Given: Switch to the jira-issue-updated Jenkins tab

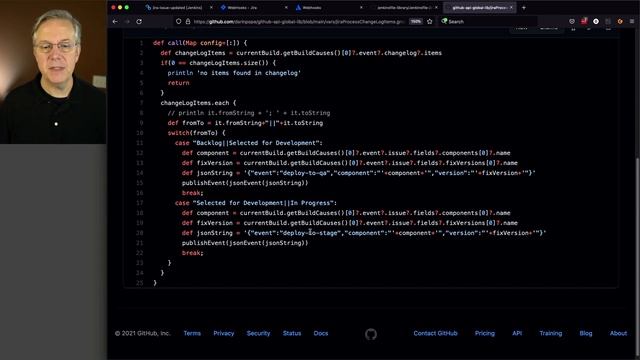Looking at the screenshot, I should point(179,7).
